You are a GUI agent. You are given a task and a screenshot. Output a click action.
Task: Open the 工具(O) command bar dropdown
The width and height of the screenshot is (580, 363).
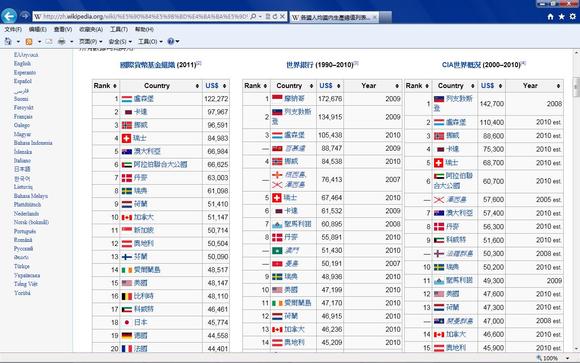tap(150, 41)
